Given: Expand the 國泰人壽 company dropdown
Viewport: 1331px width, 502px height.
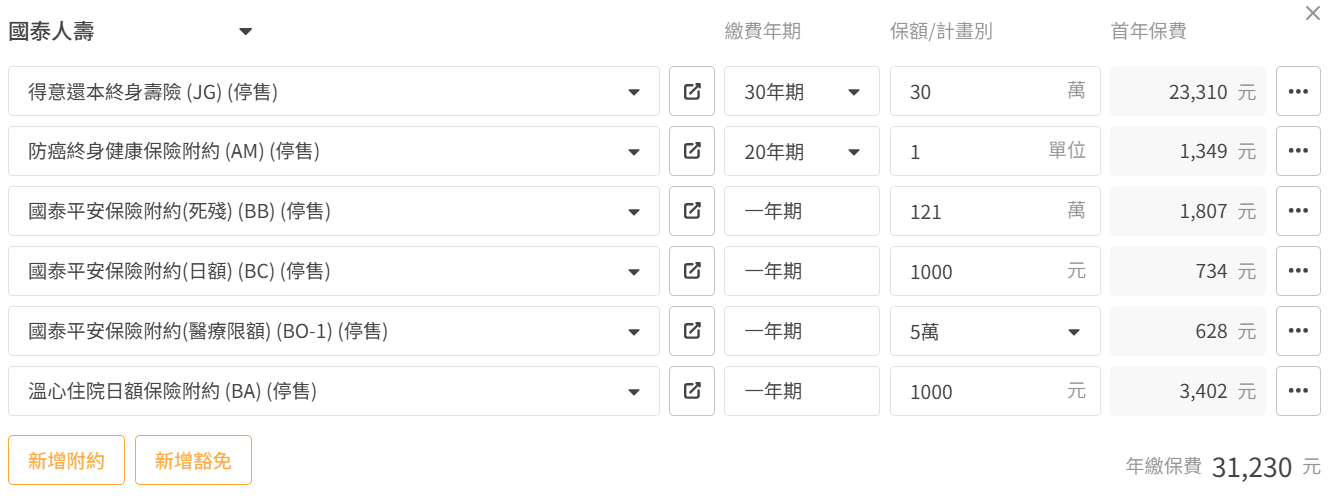Looking at the screenshot, I should pos(245,32).
